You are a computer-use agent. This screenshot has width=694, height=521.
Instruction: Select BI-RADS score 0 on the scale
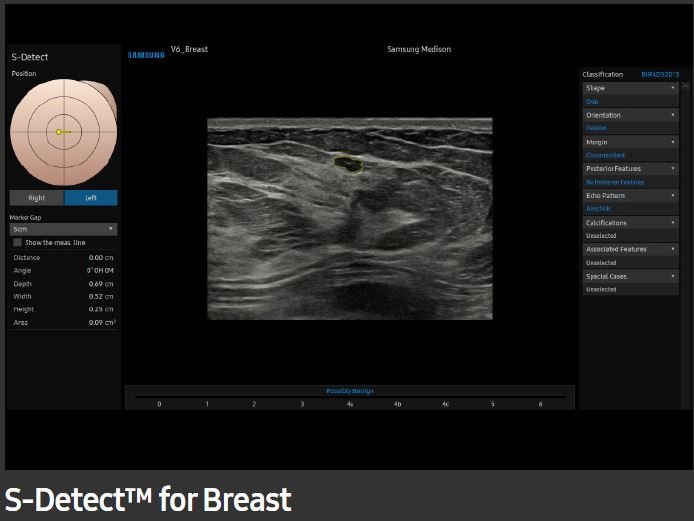(159, 404)
